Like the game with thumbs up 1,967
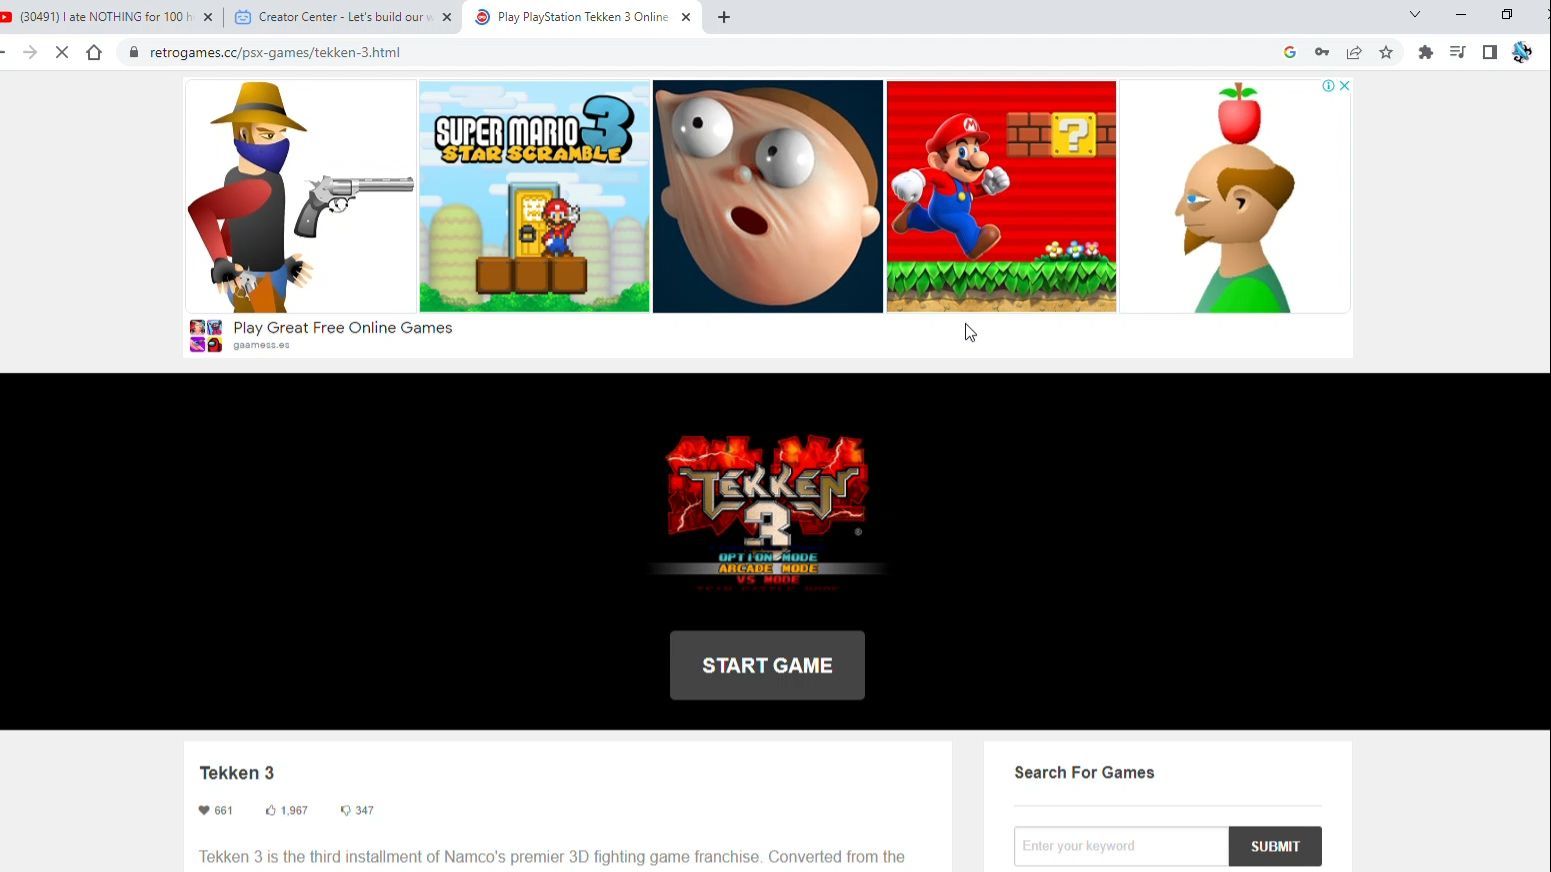This screenshot has height=872, width=1551. coord(270,811)
